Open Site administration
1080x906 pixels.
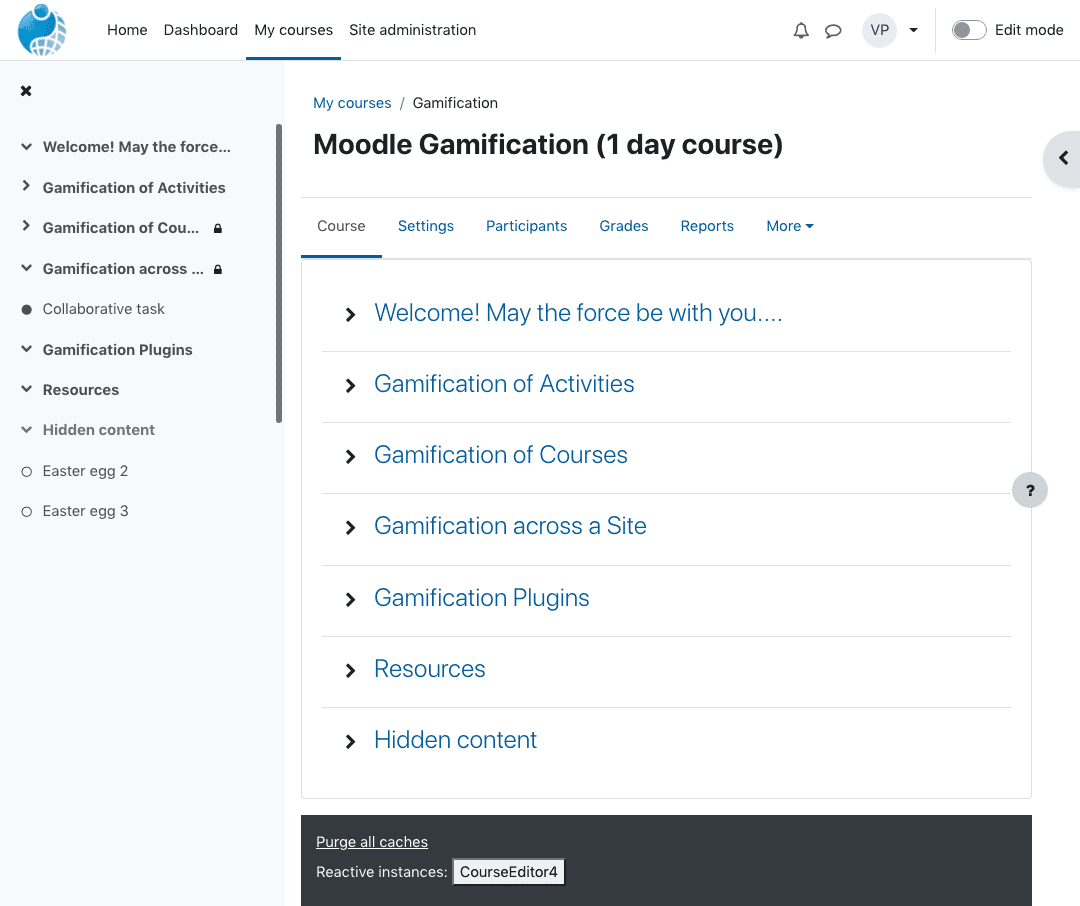(x=412, y=30)
